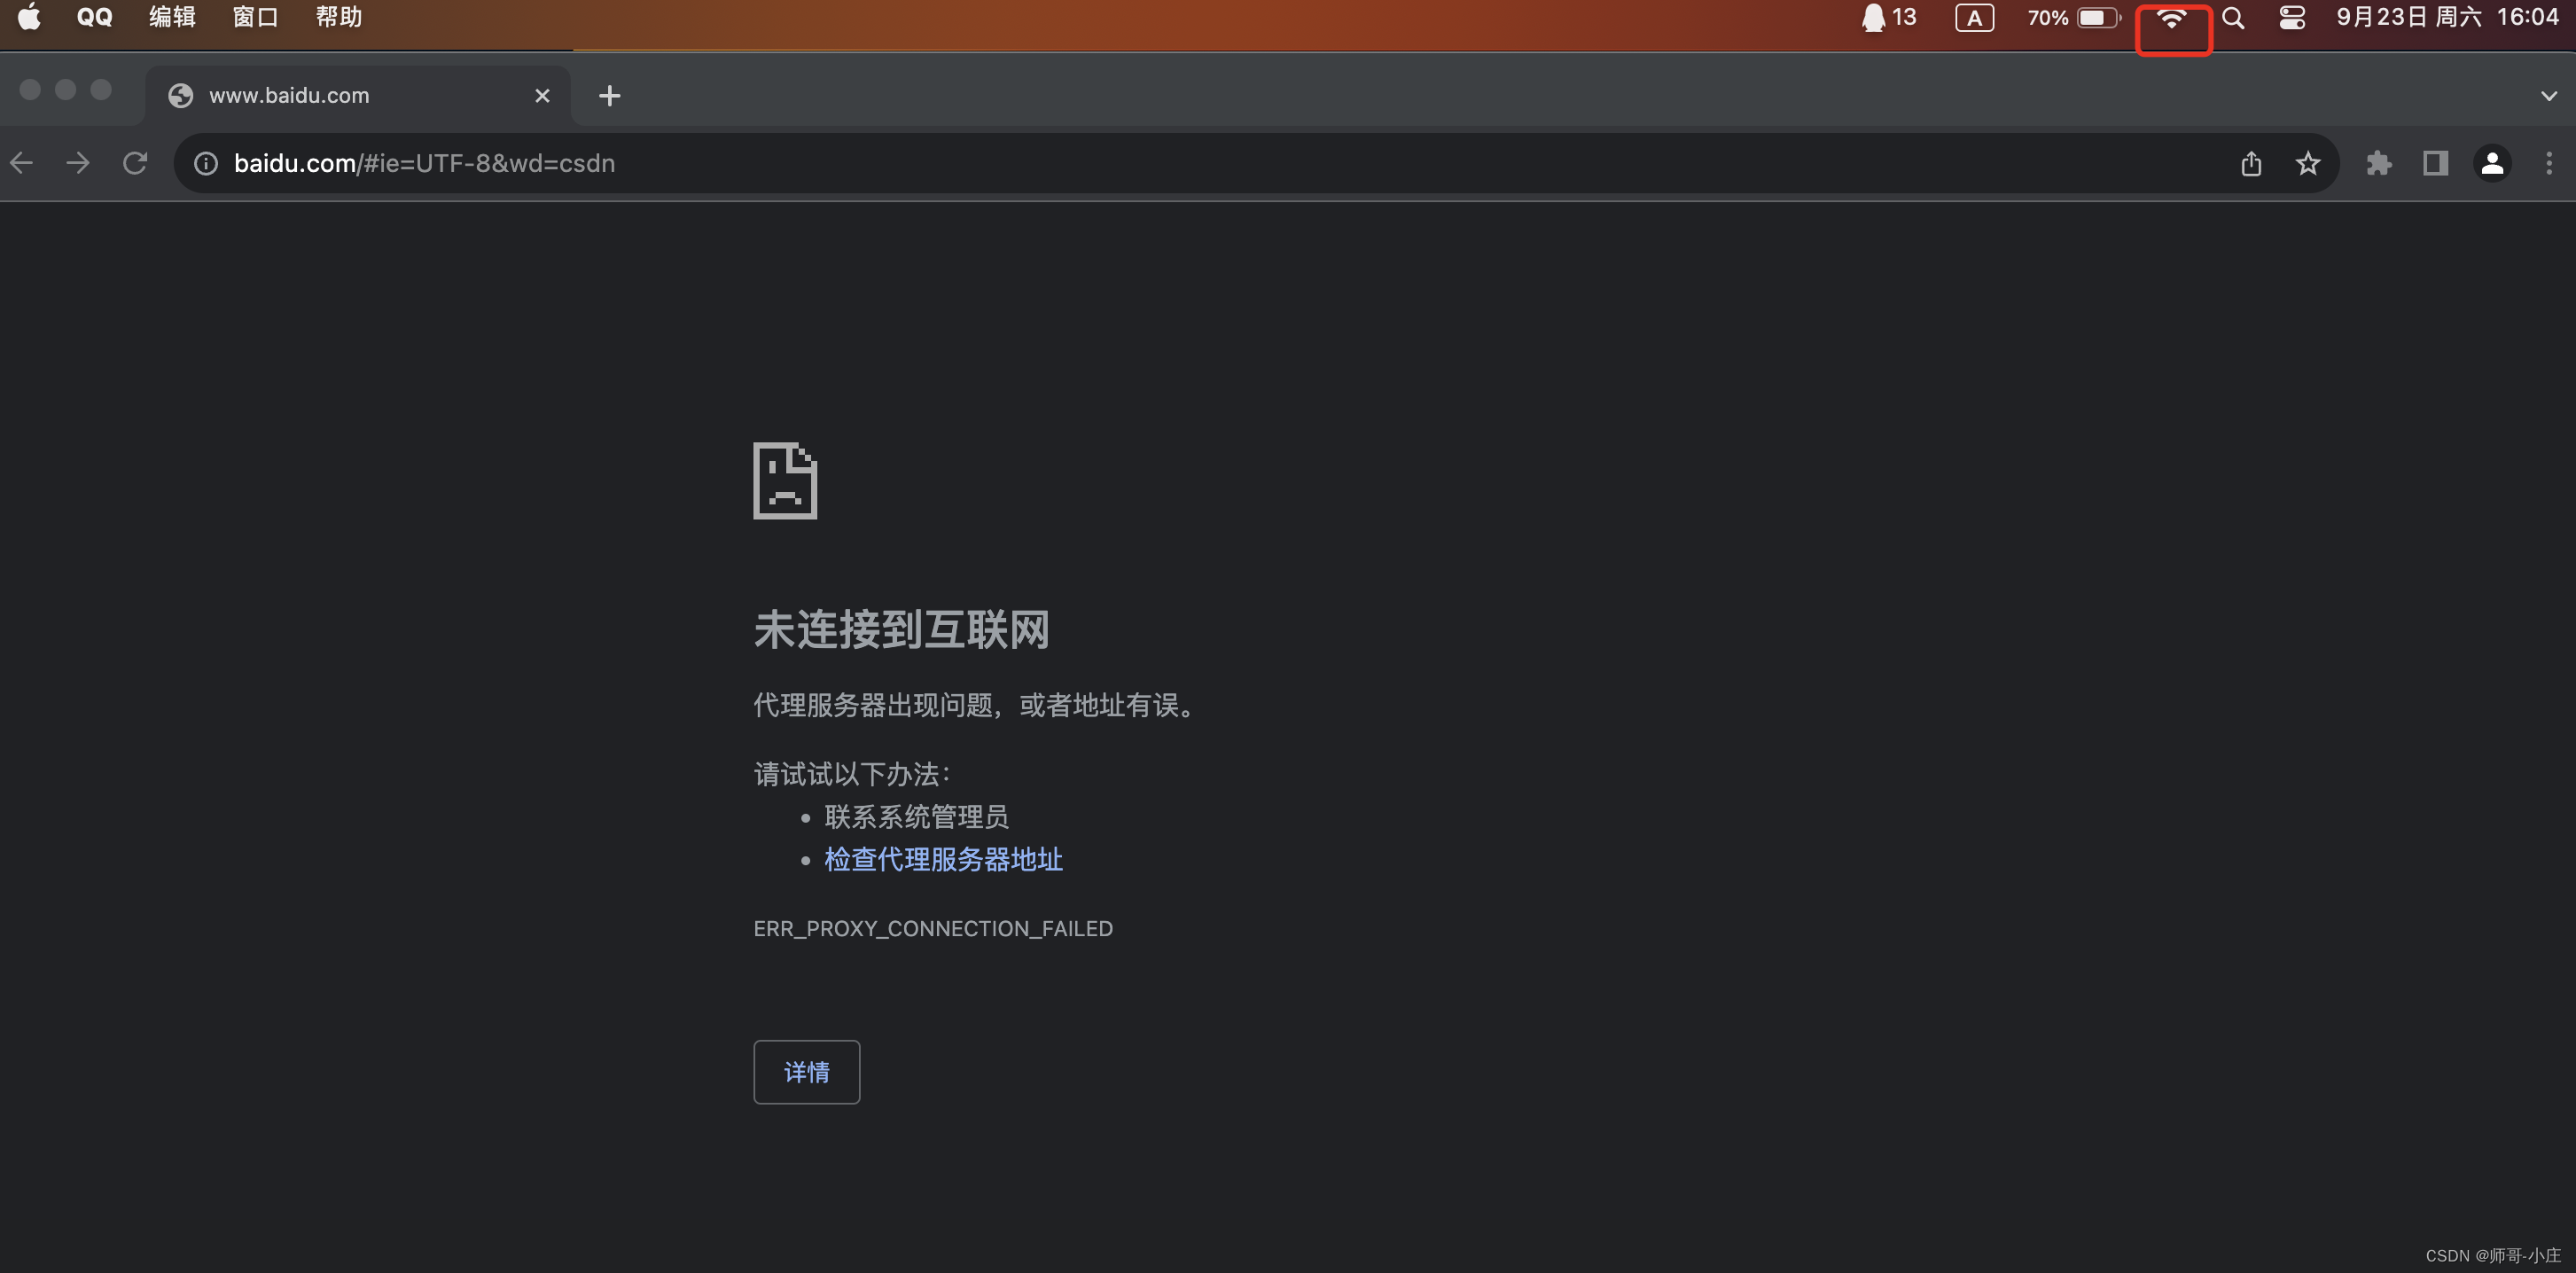
Task: Click the browser reload button
Action: (135, 163)
